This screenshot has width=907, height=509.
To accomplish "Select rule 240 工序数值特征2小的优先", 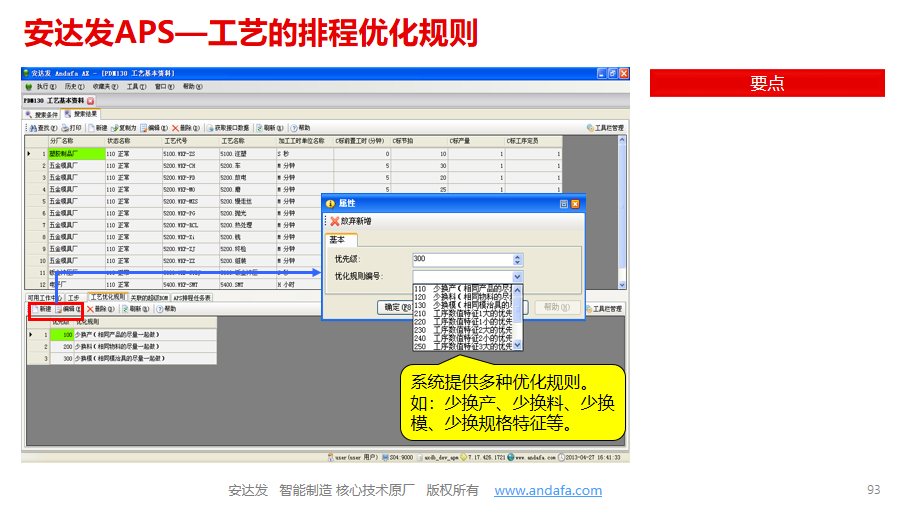I will click(463, 338).
